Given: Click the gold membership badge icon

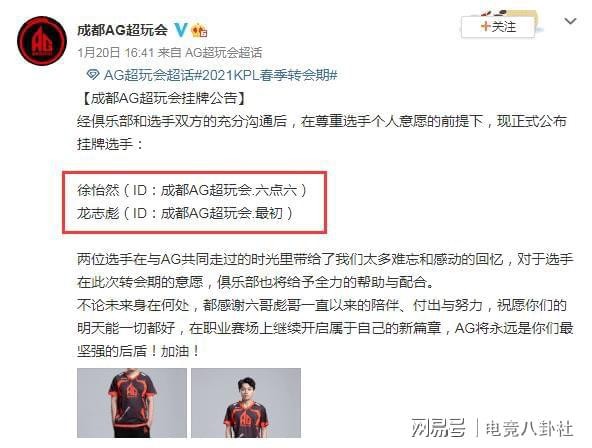Looking at the screenshot, I should click(199, 30).
